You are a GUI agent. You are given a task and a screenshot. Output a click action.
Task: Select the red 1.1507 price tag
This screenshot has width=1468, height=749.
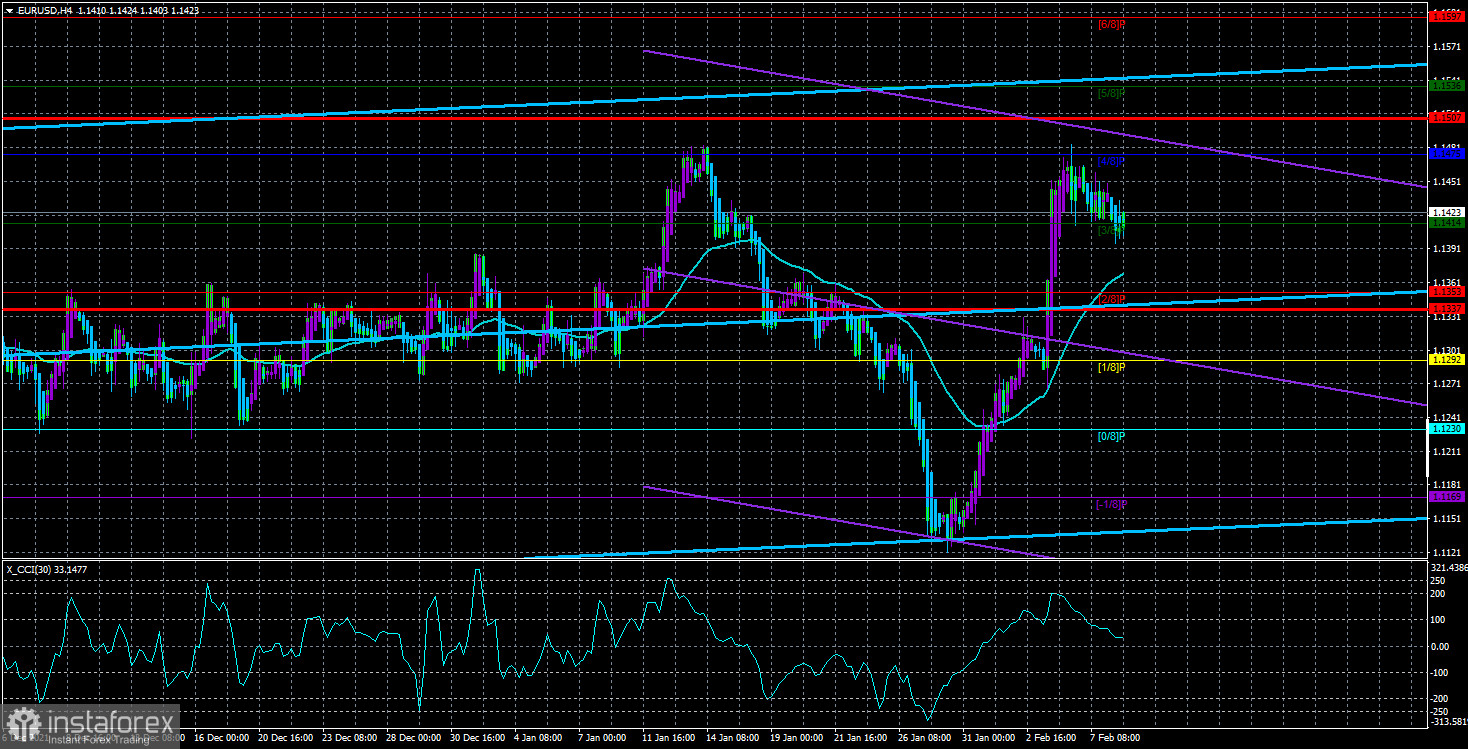click(1447, 118)
